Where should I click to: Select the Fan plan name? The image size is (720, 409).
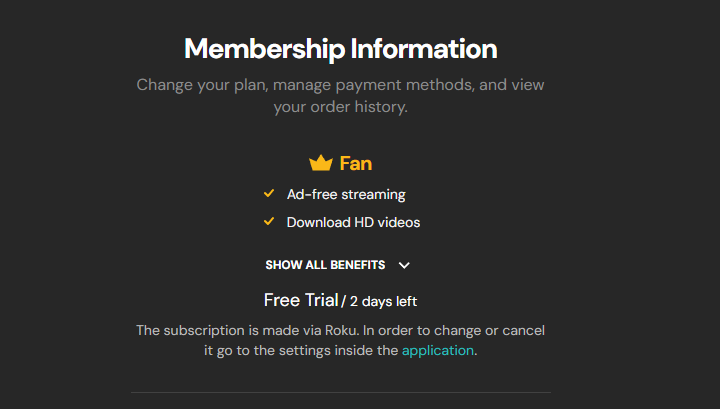(x=356, y=163)
